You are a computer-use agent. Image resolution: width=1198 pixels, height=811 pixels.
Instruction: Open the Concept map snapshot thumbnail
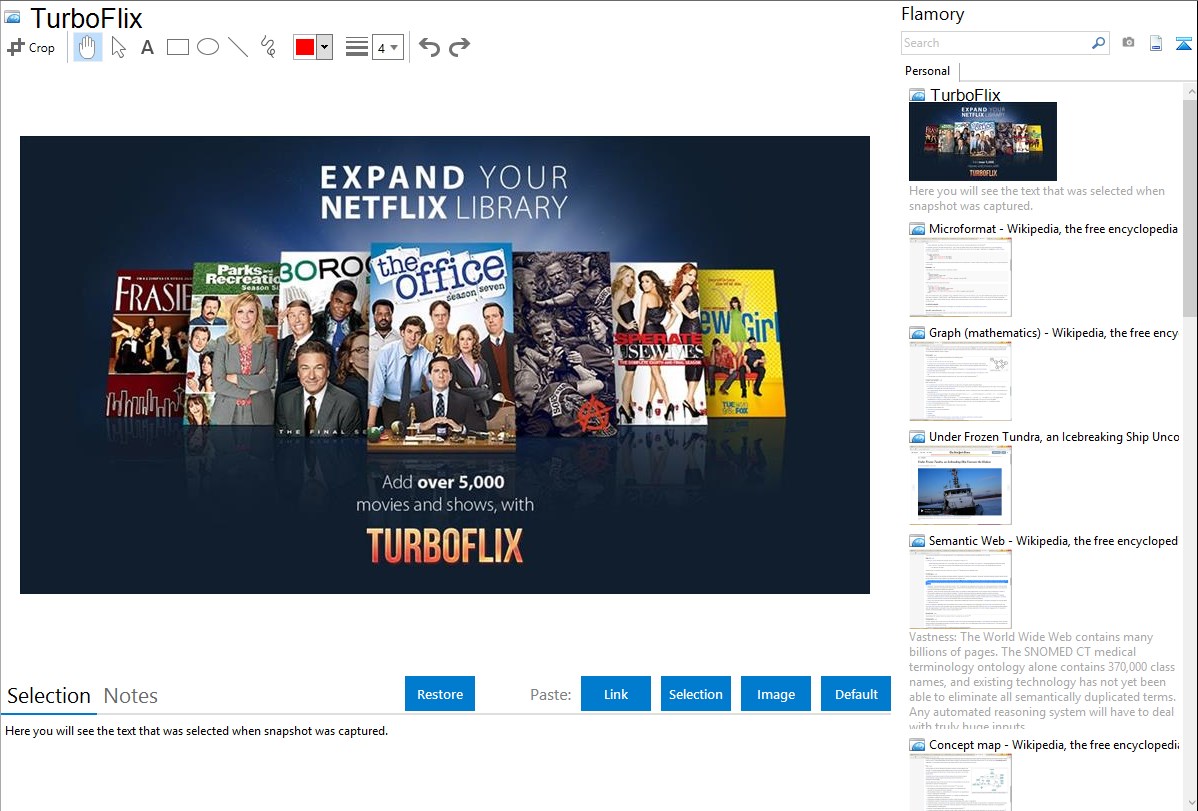coord(960,782)
